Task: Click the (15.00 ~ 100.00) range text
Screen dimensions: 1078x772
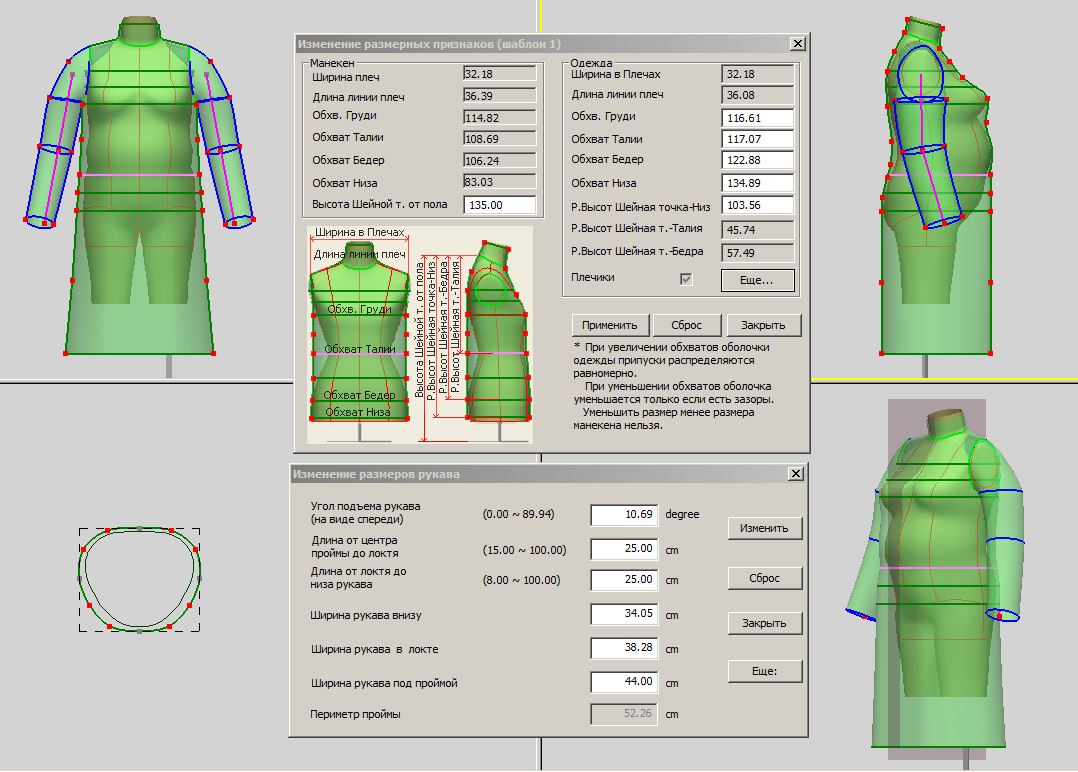Action: point(525,550)
